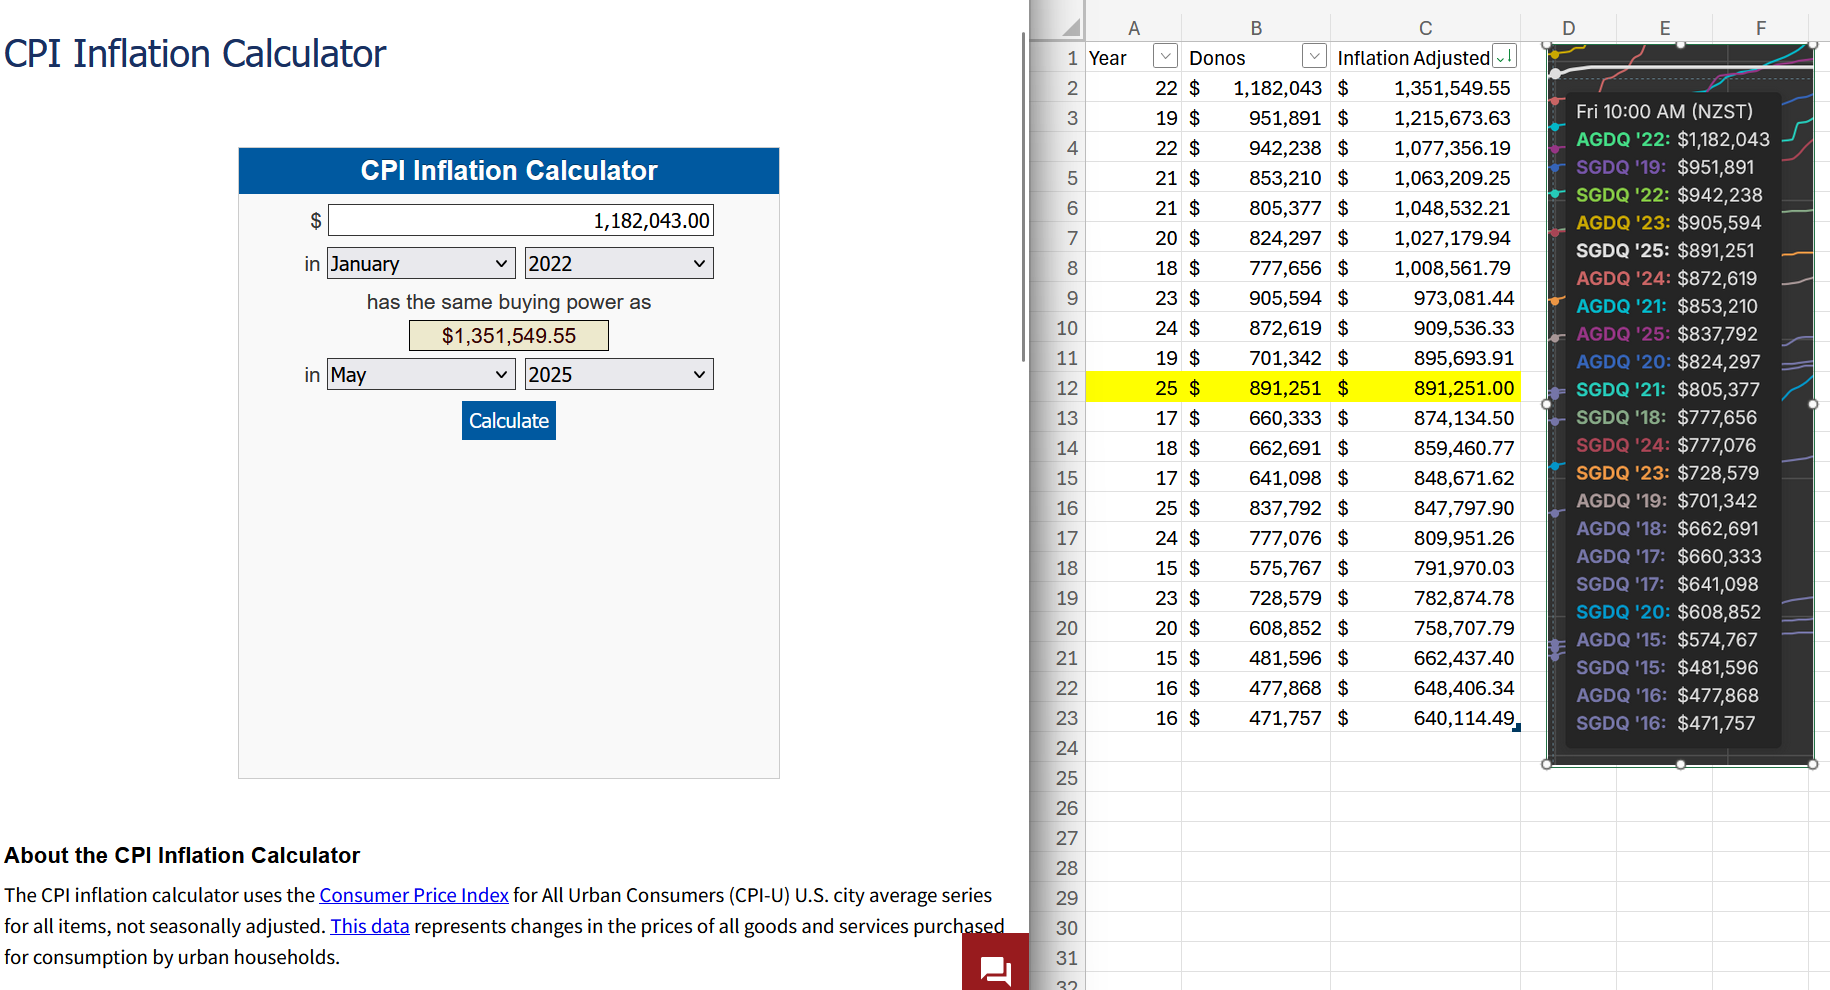1830x990 pixels.
Task: Click cell with adjusted value 640,114.49
Action: tap(1425, 718)
